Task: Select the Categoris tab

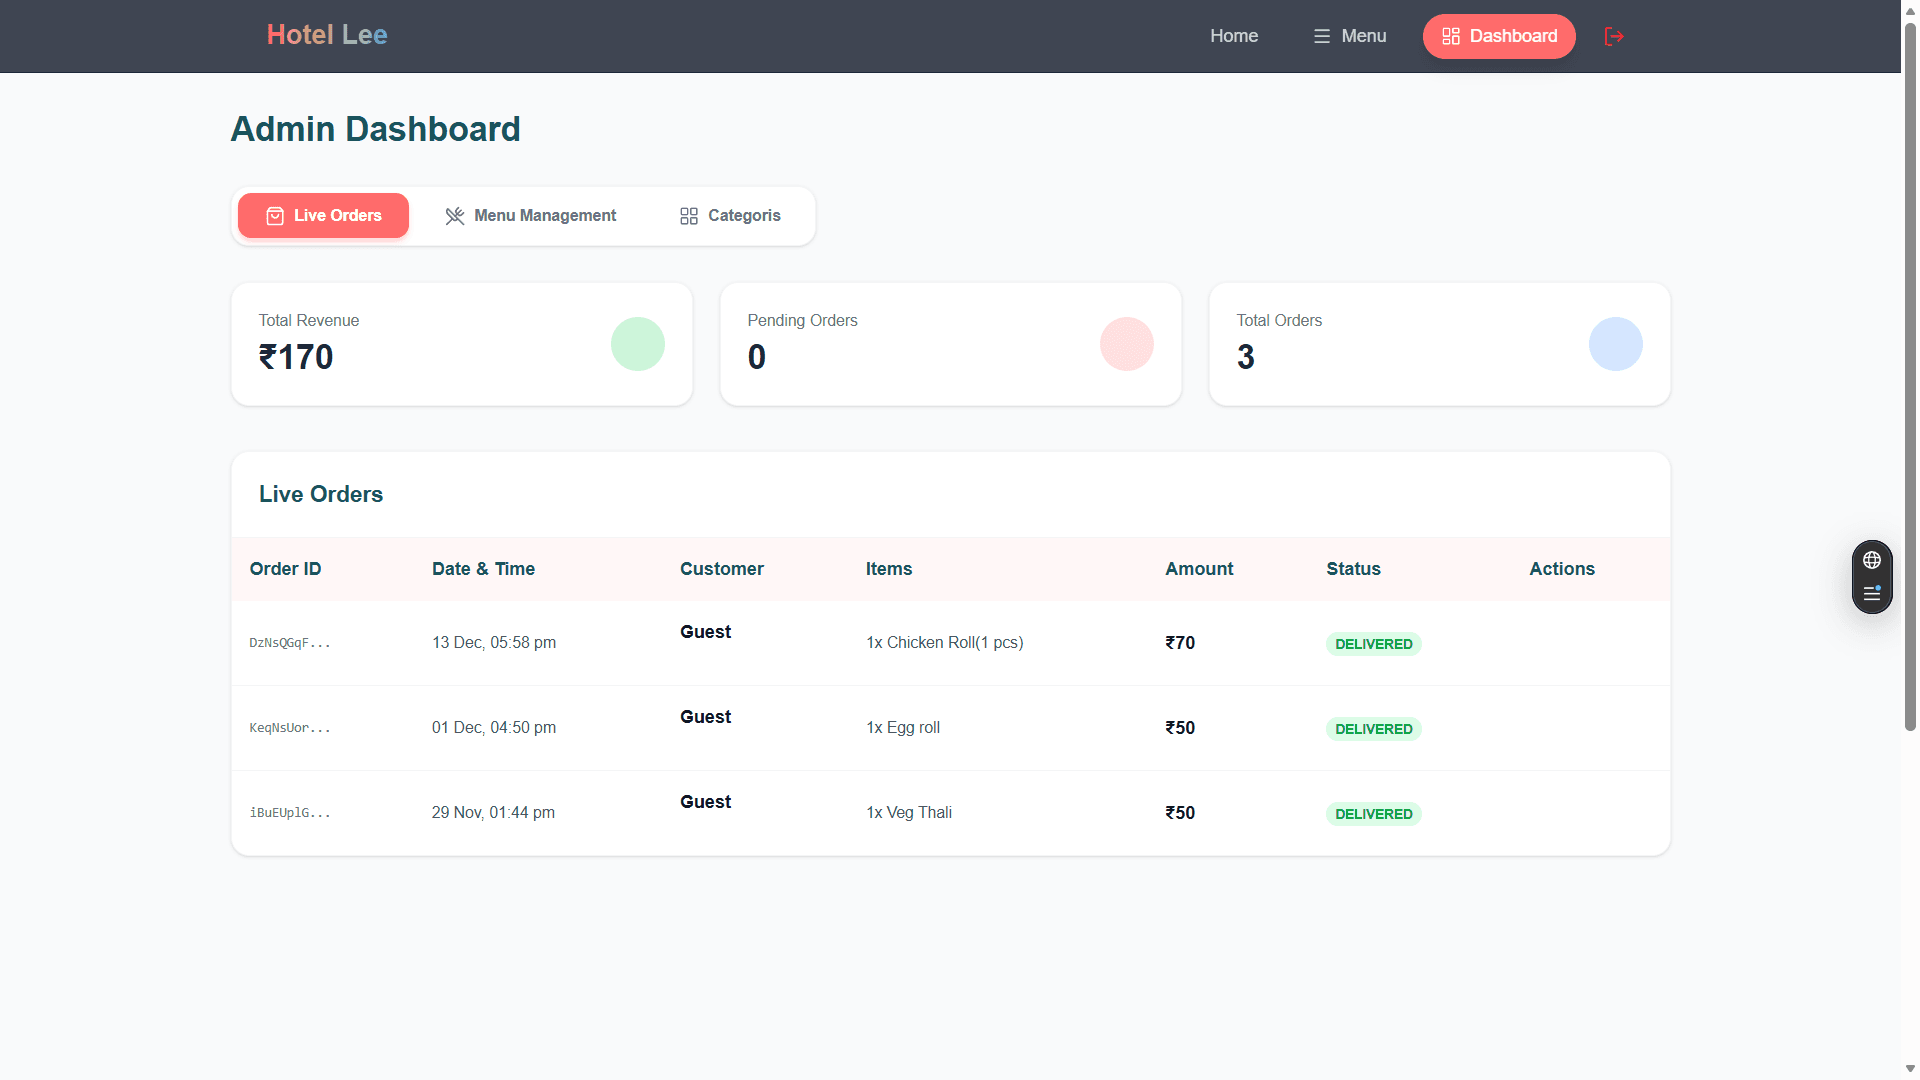Action: click(730, 215)
